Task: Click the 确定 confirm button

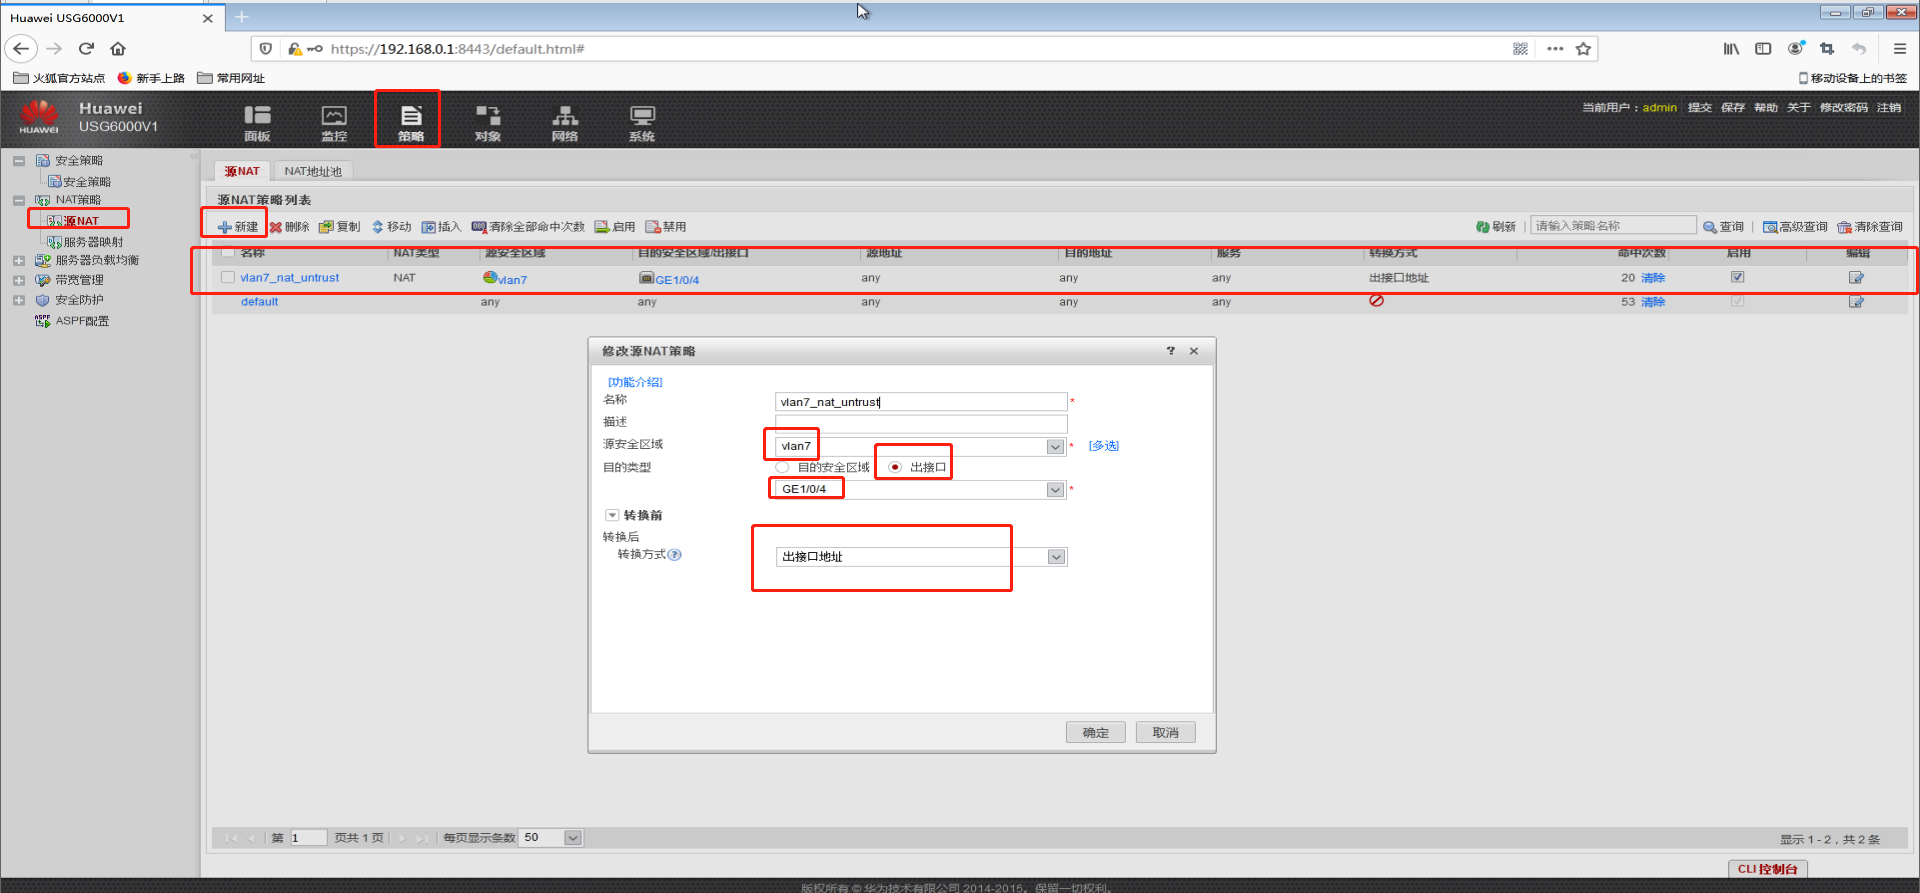Action: click(x=1095, y=733)
